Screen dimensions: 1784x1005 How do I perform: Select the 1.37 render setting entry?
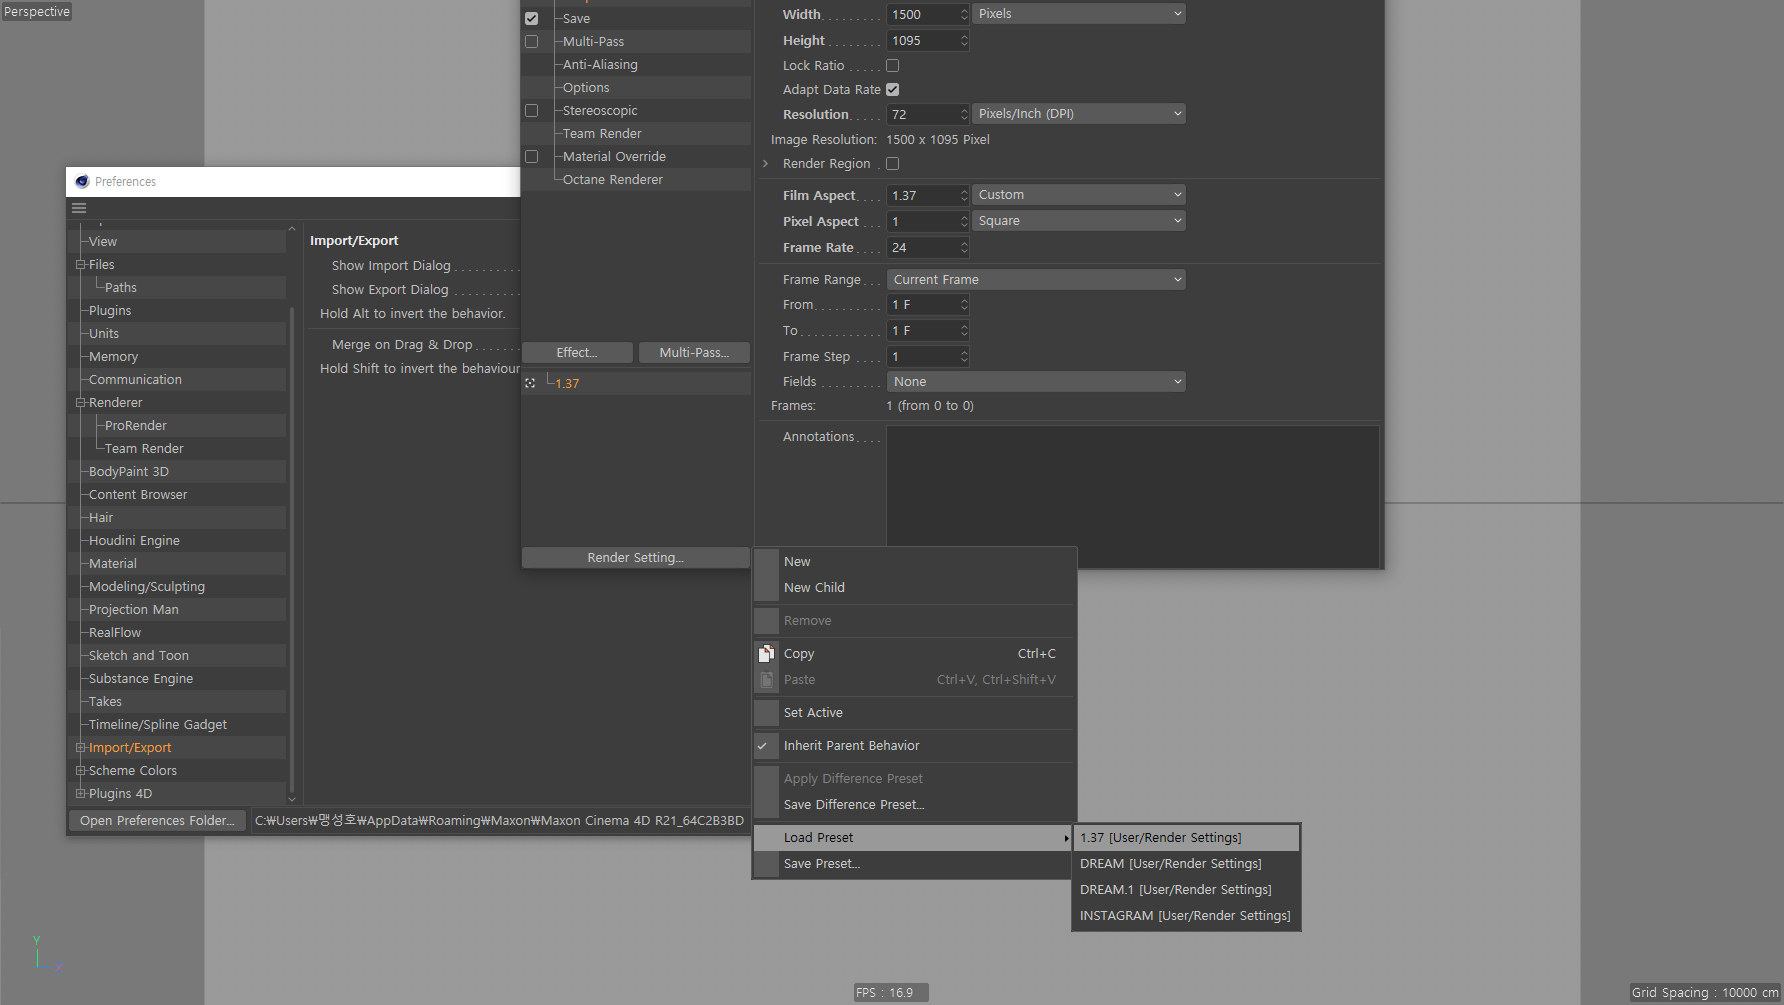pos(567,383)
